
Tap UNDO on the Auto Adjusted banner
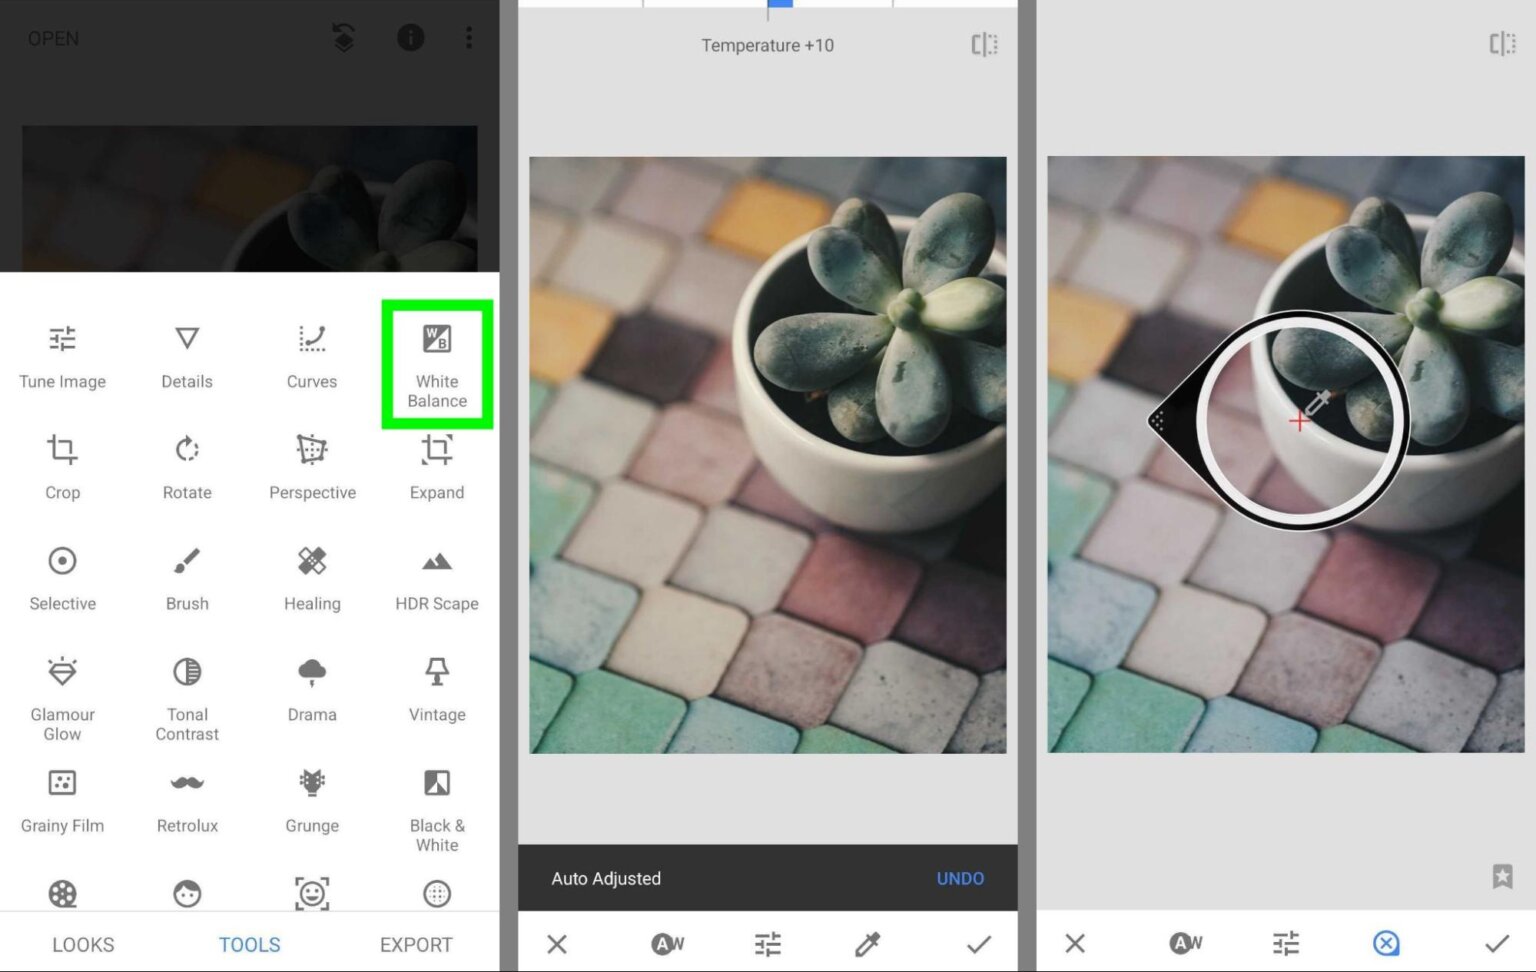pos(959,878)
